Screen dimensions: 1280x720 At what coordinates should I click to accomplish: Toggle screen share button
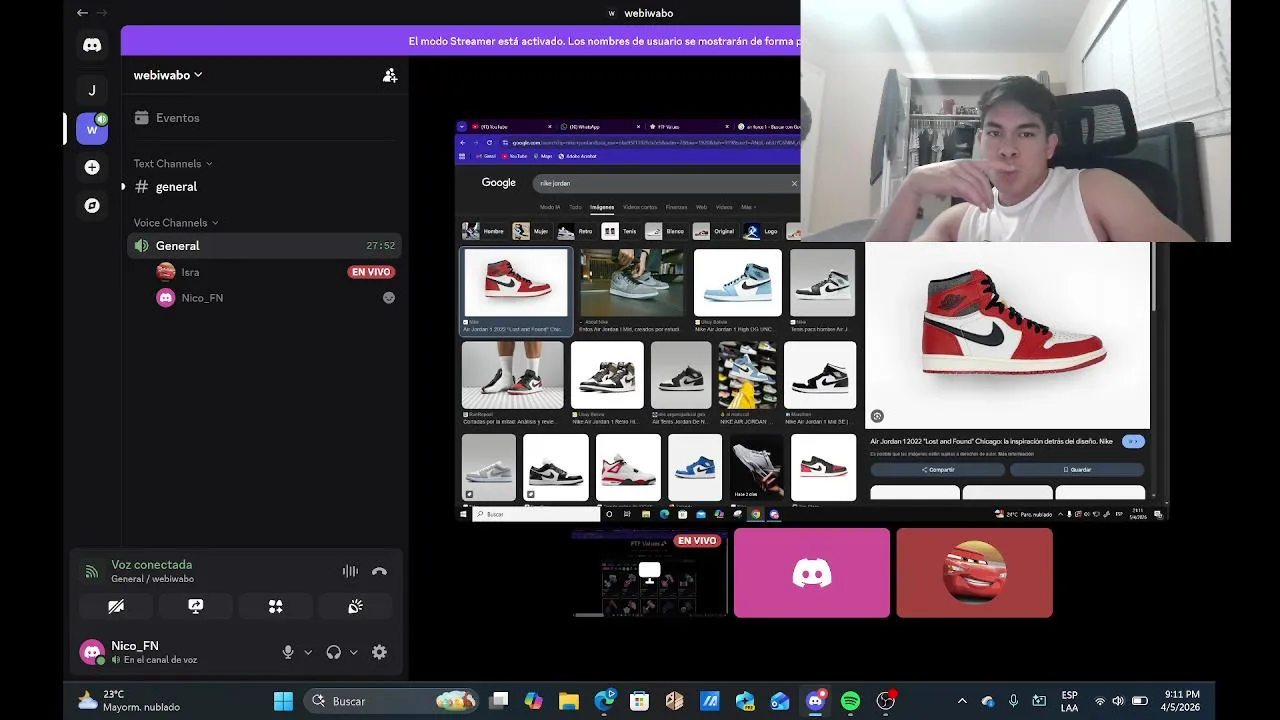196,606
